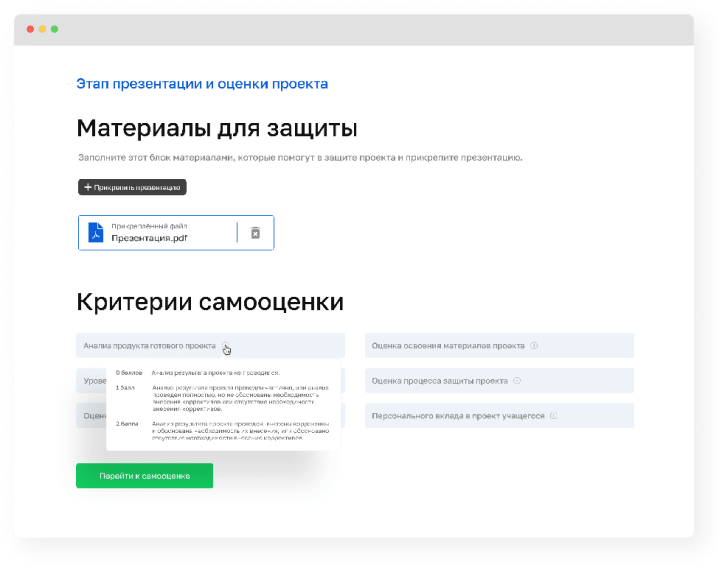726x570 pixels.
Task: Choose the Оценка процесса защиты проекта criterion
Action: 440,381
